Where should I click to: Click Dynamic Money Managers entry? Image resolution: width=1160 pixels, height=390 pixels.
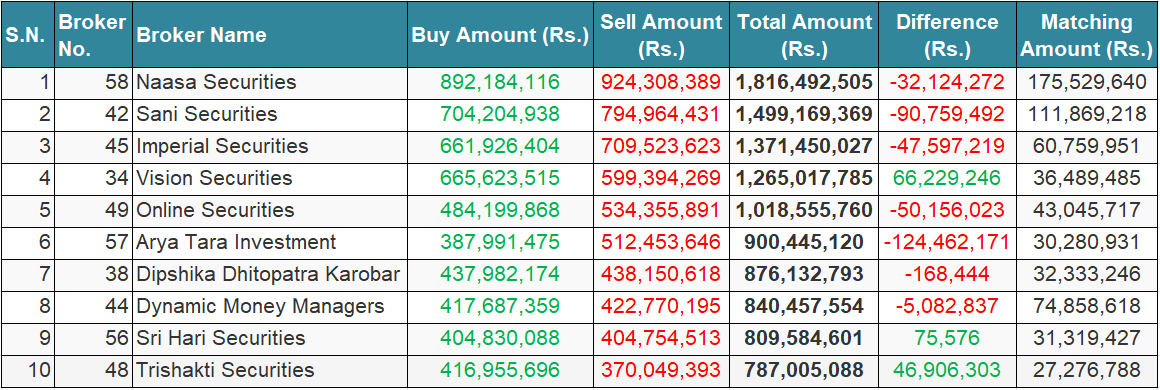coord(260,306)
